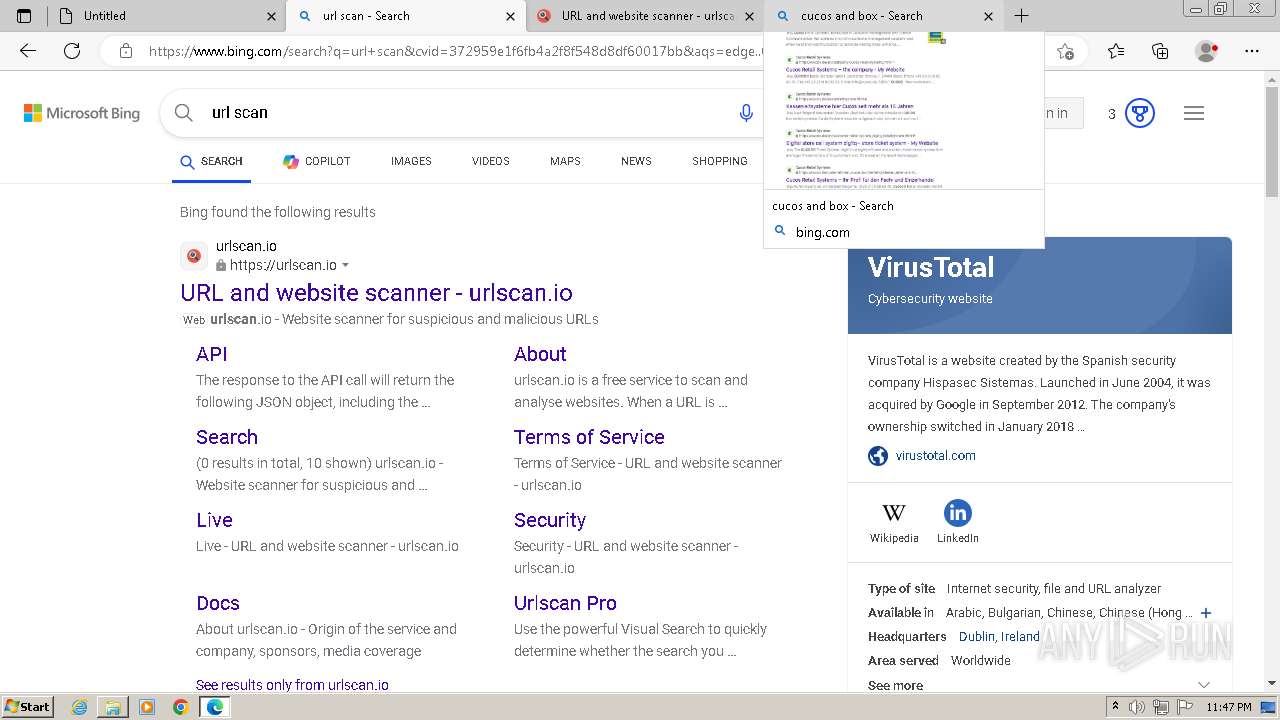Expand the Available in languages plus

1206,613
